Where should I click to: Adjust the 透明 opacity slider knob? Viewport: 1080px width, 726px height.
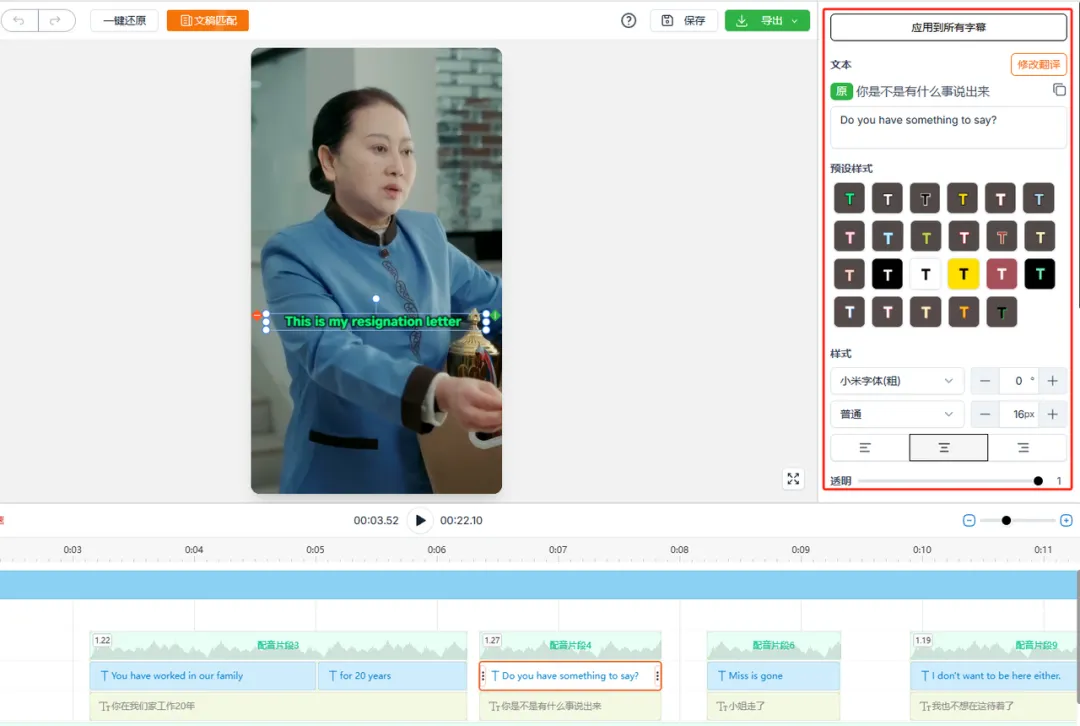click(x=1038, y=481)
